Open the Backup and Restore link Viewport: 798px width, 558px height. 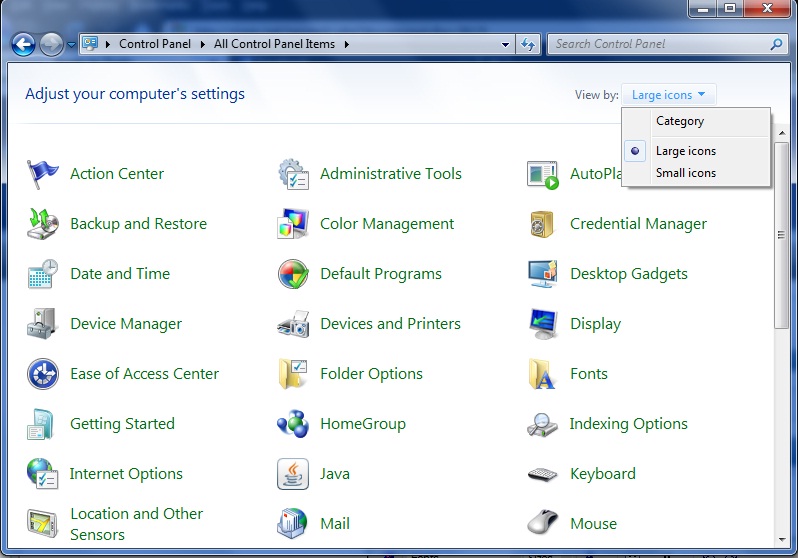click(x=138, y=224)
